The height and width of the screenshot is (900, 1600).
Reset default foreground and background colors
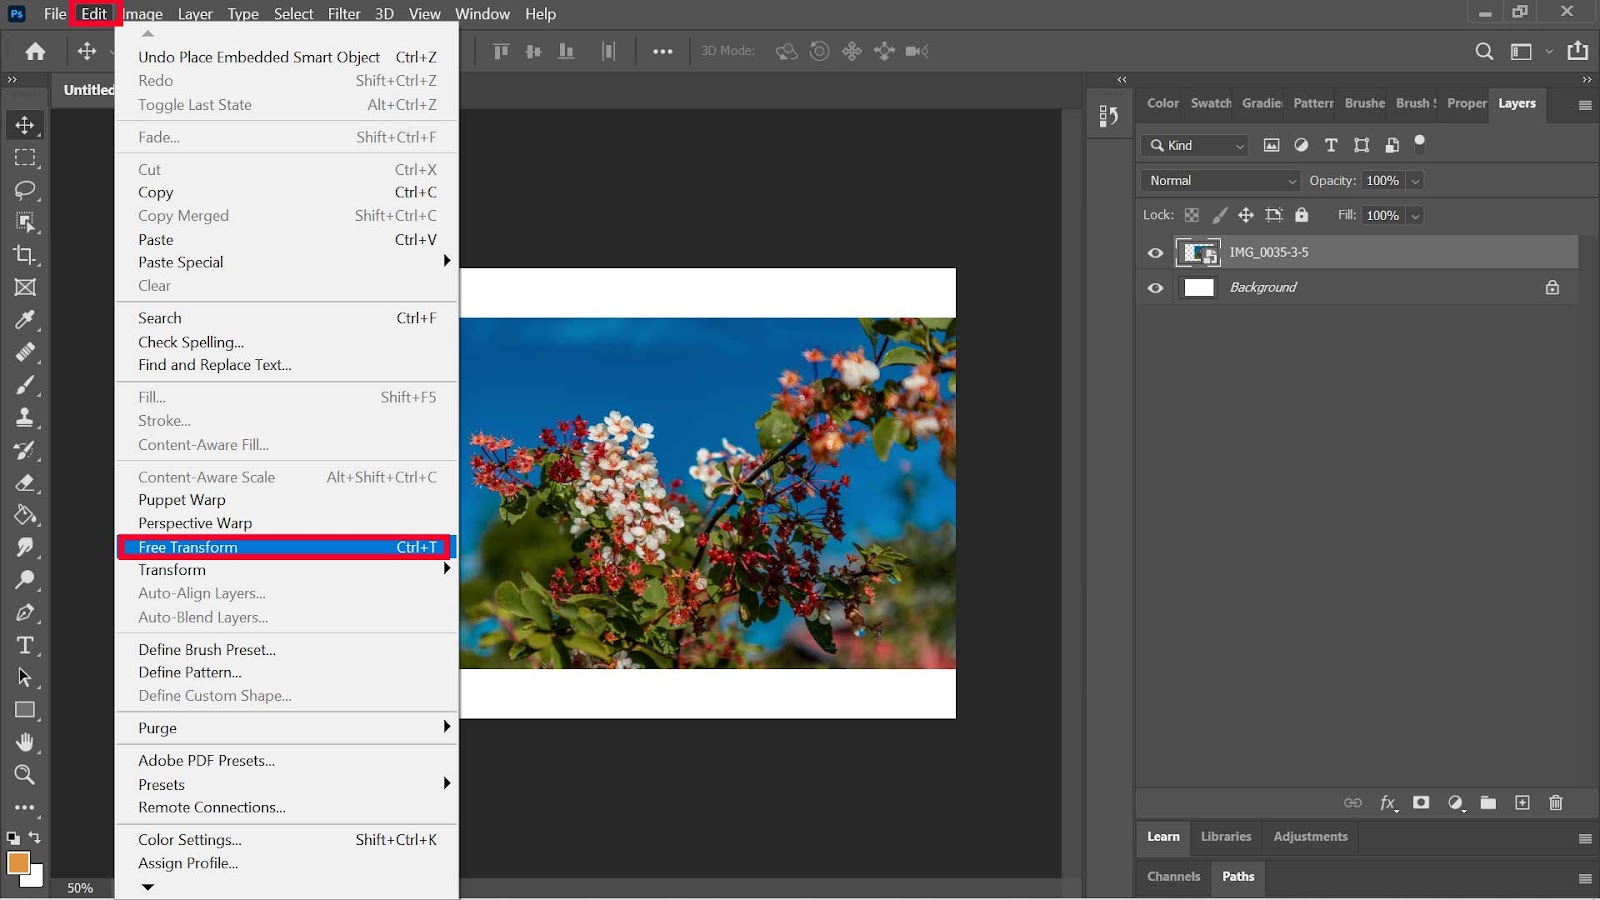(12, 838)
